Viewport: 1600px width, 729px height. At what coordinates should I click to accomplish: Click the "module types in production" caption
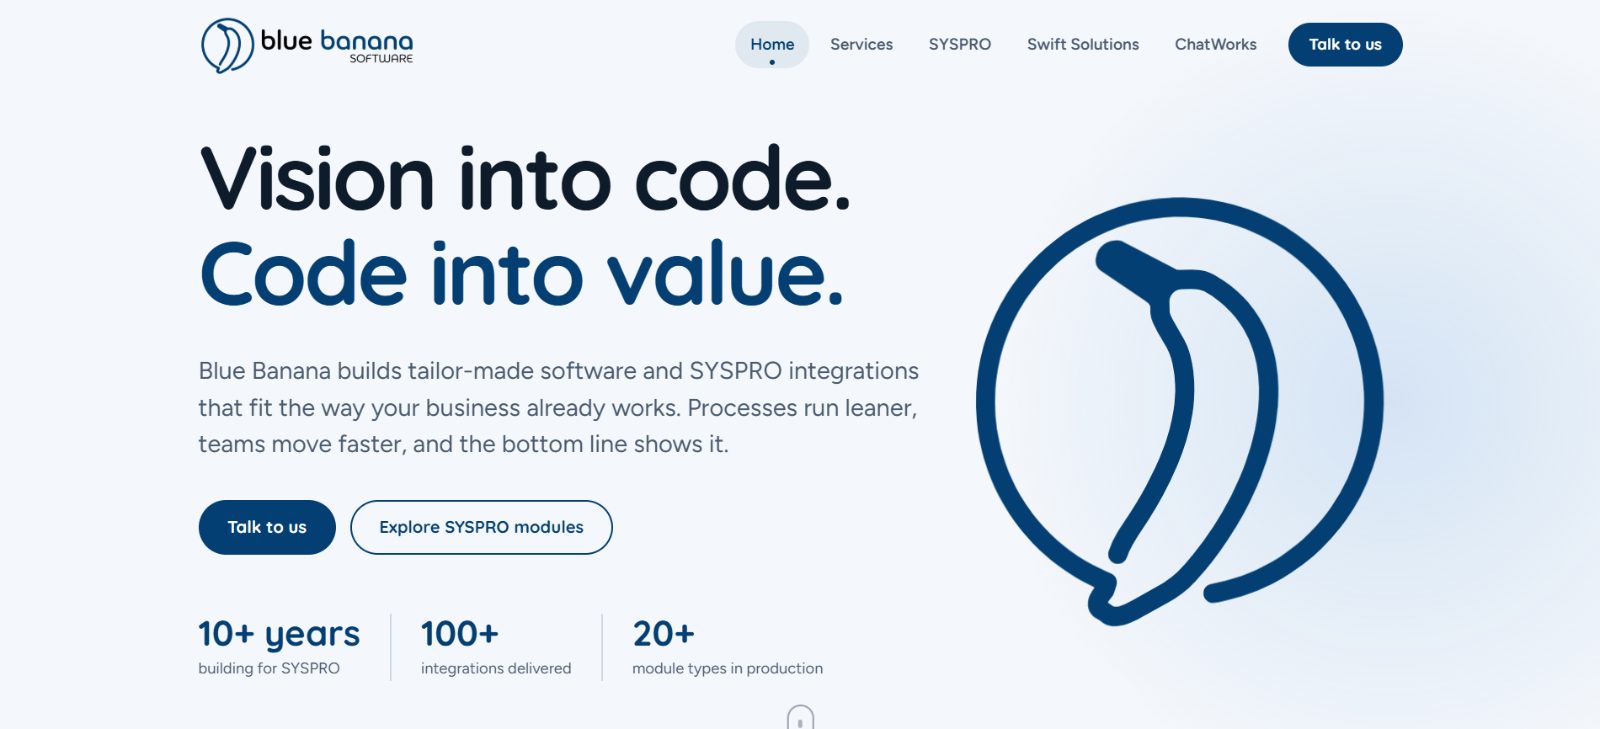tap(728, 668)
